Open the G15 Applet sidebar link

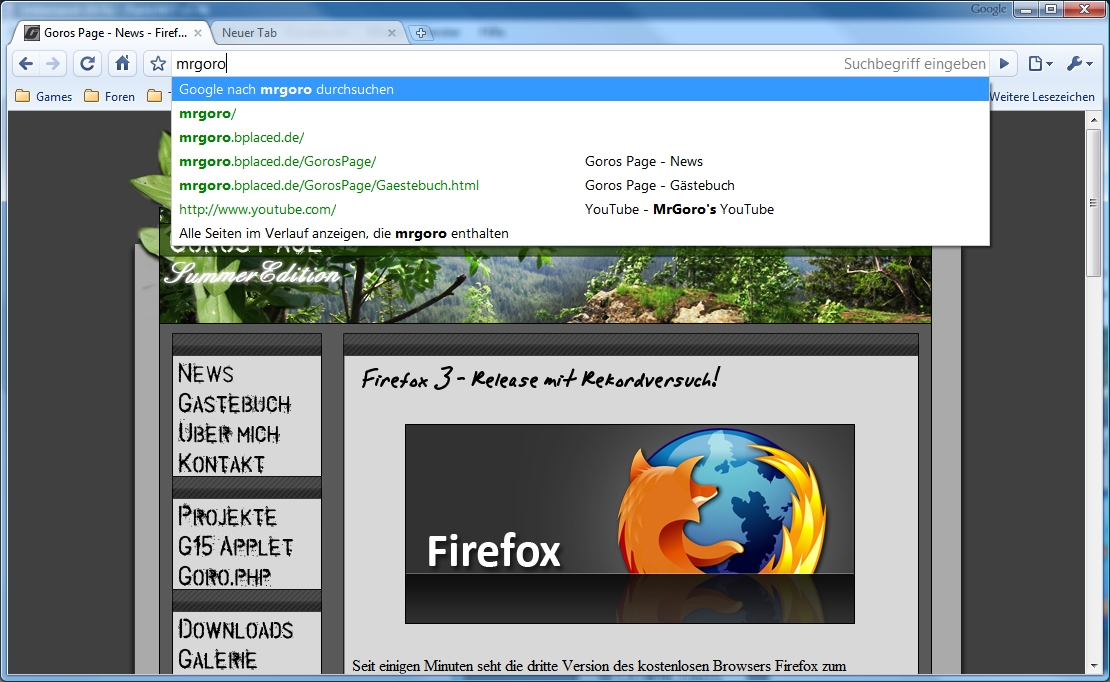click(235, 546)
